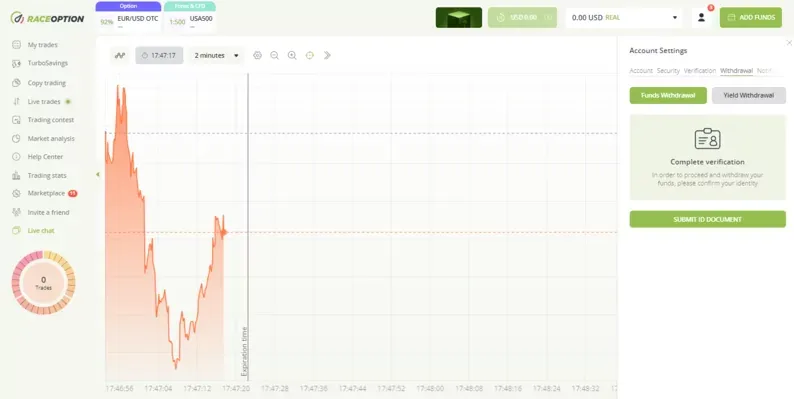Switch to the Withdrawal tab
This screenshot has width=794, height=399.
coord(736,71)
